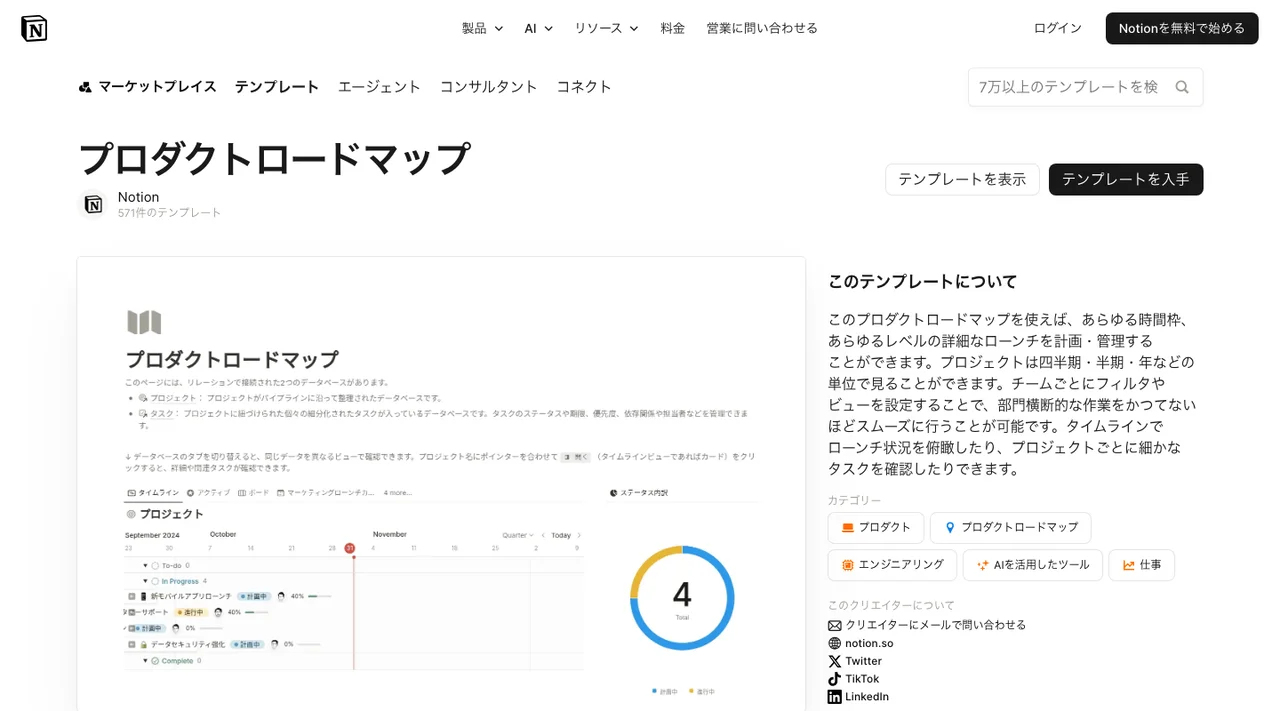Focus the template search field

[x=1085, y=87]
